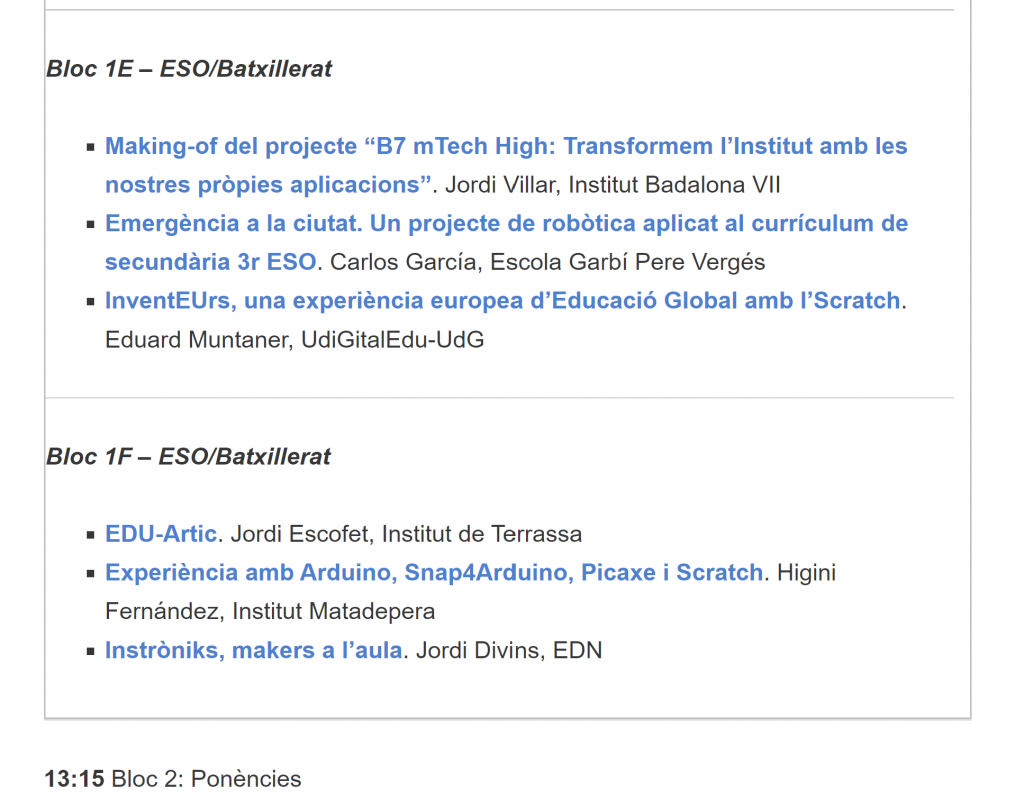The width and height of the screenshot is (1024, 800).
Task: Click the bullet marker before "Instròniks"
Action: coord(92,652)
